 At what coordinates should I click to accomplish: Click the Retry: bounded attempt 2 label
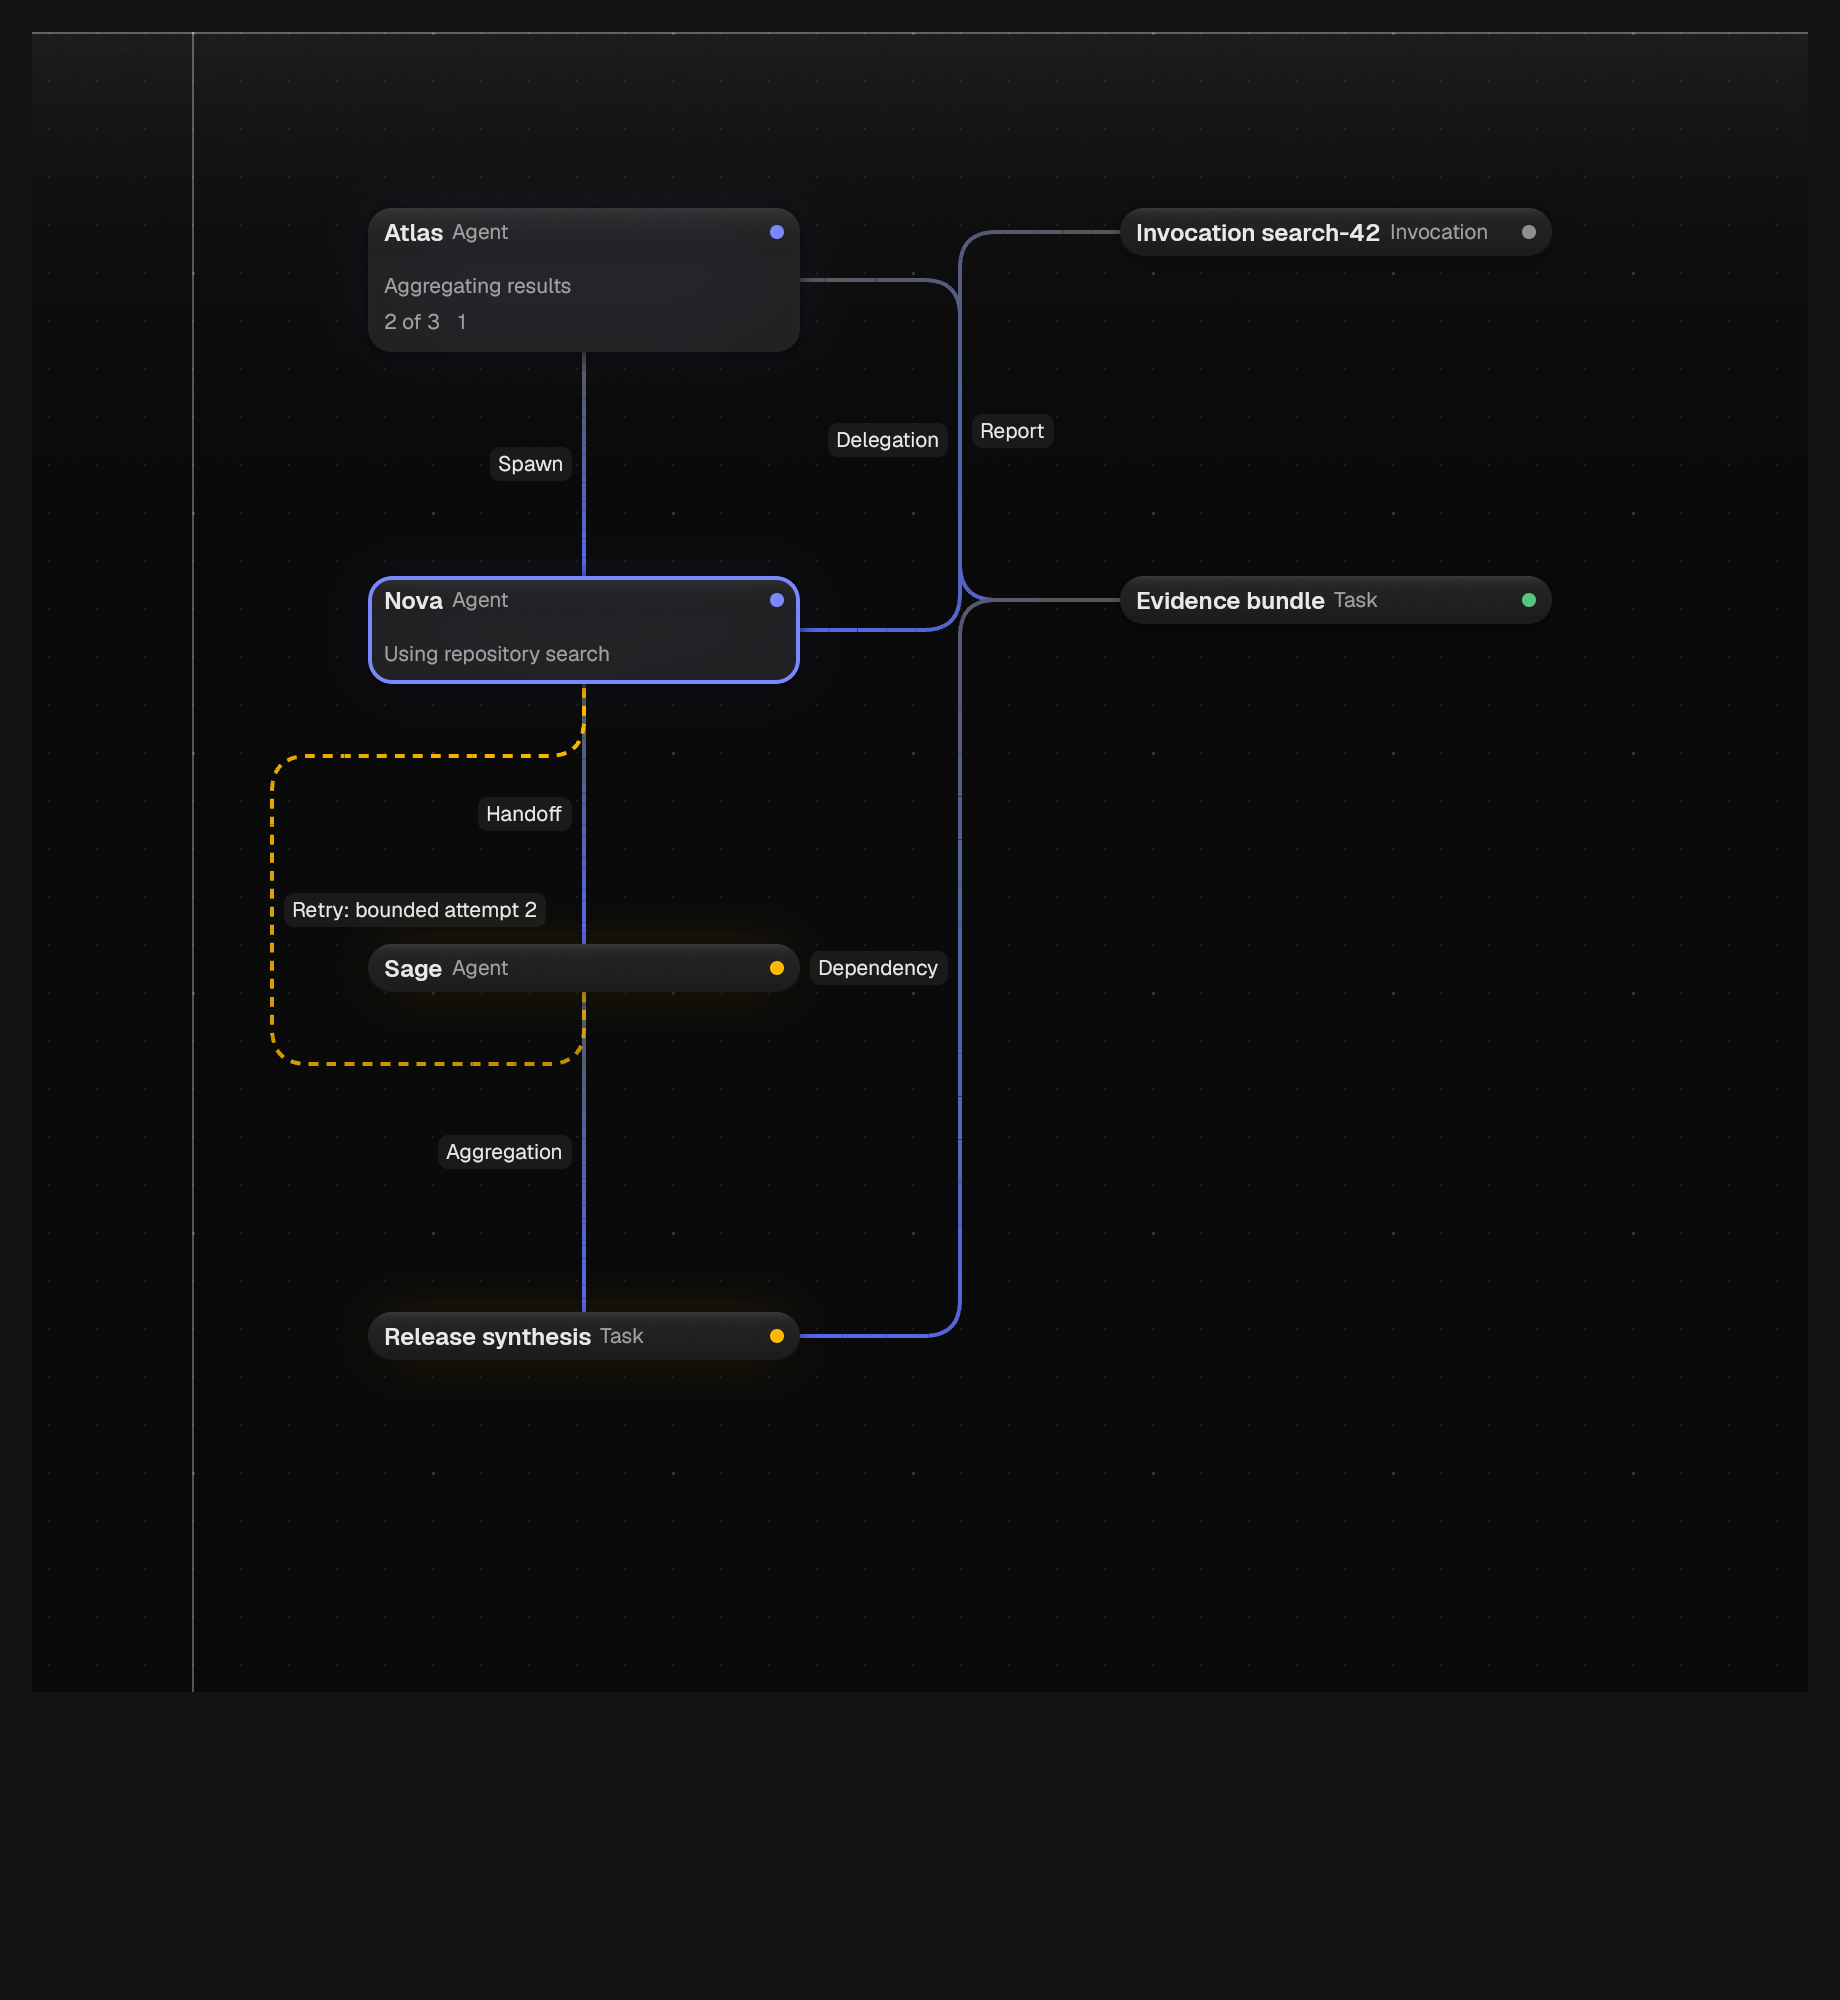(415, 910)
